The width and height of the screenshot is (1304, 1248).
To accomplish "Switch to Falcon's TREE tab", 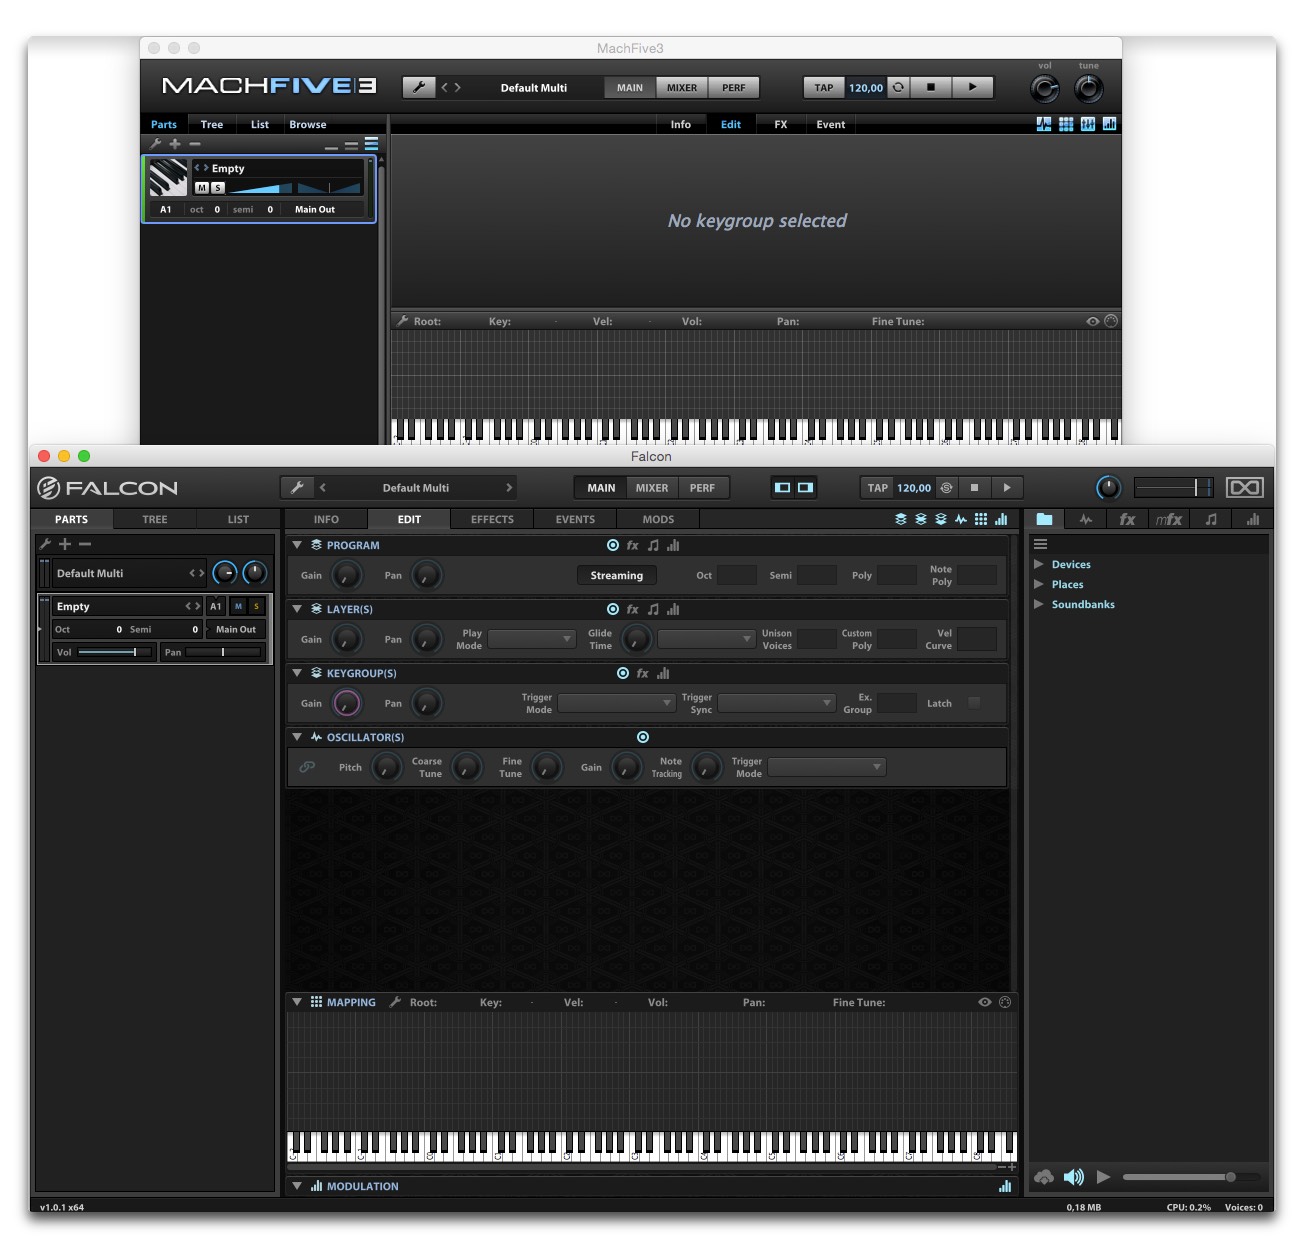I will pyautogui.click(x=155, y=519).
